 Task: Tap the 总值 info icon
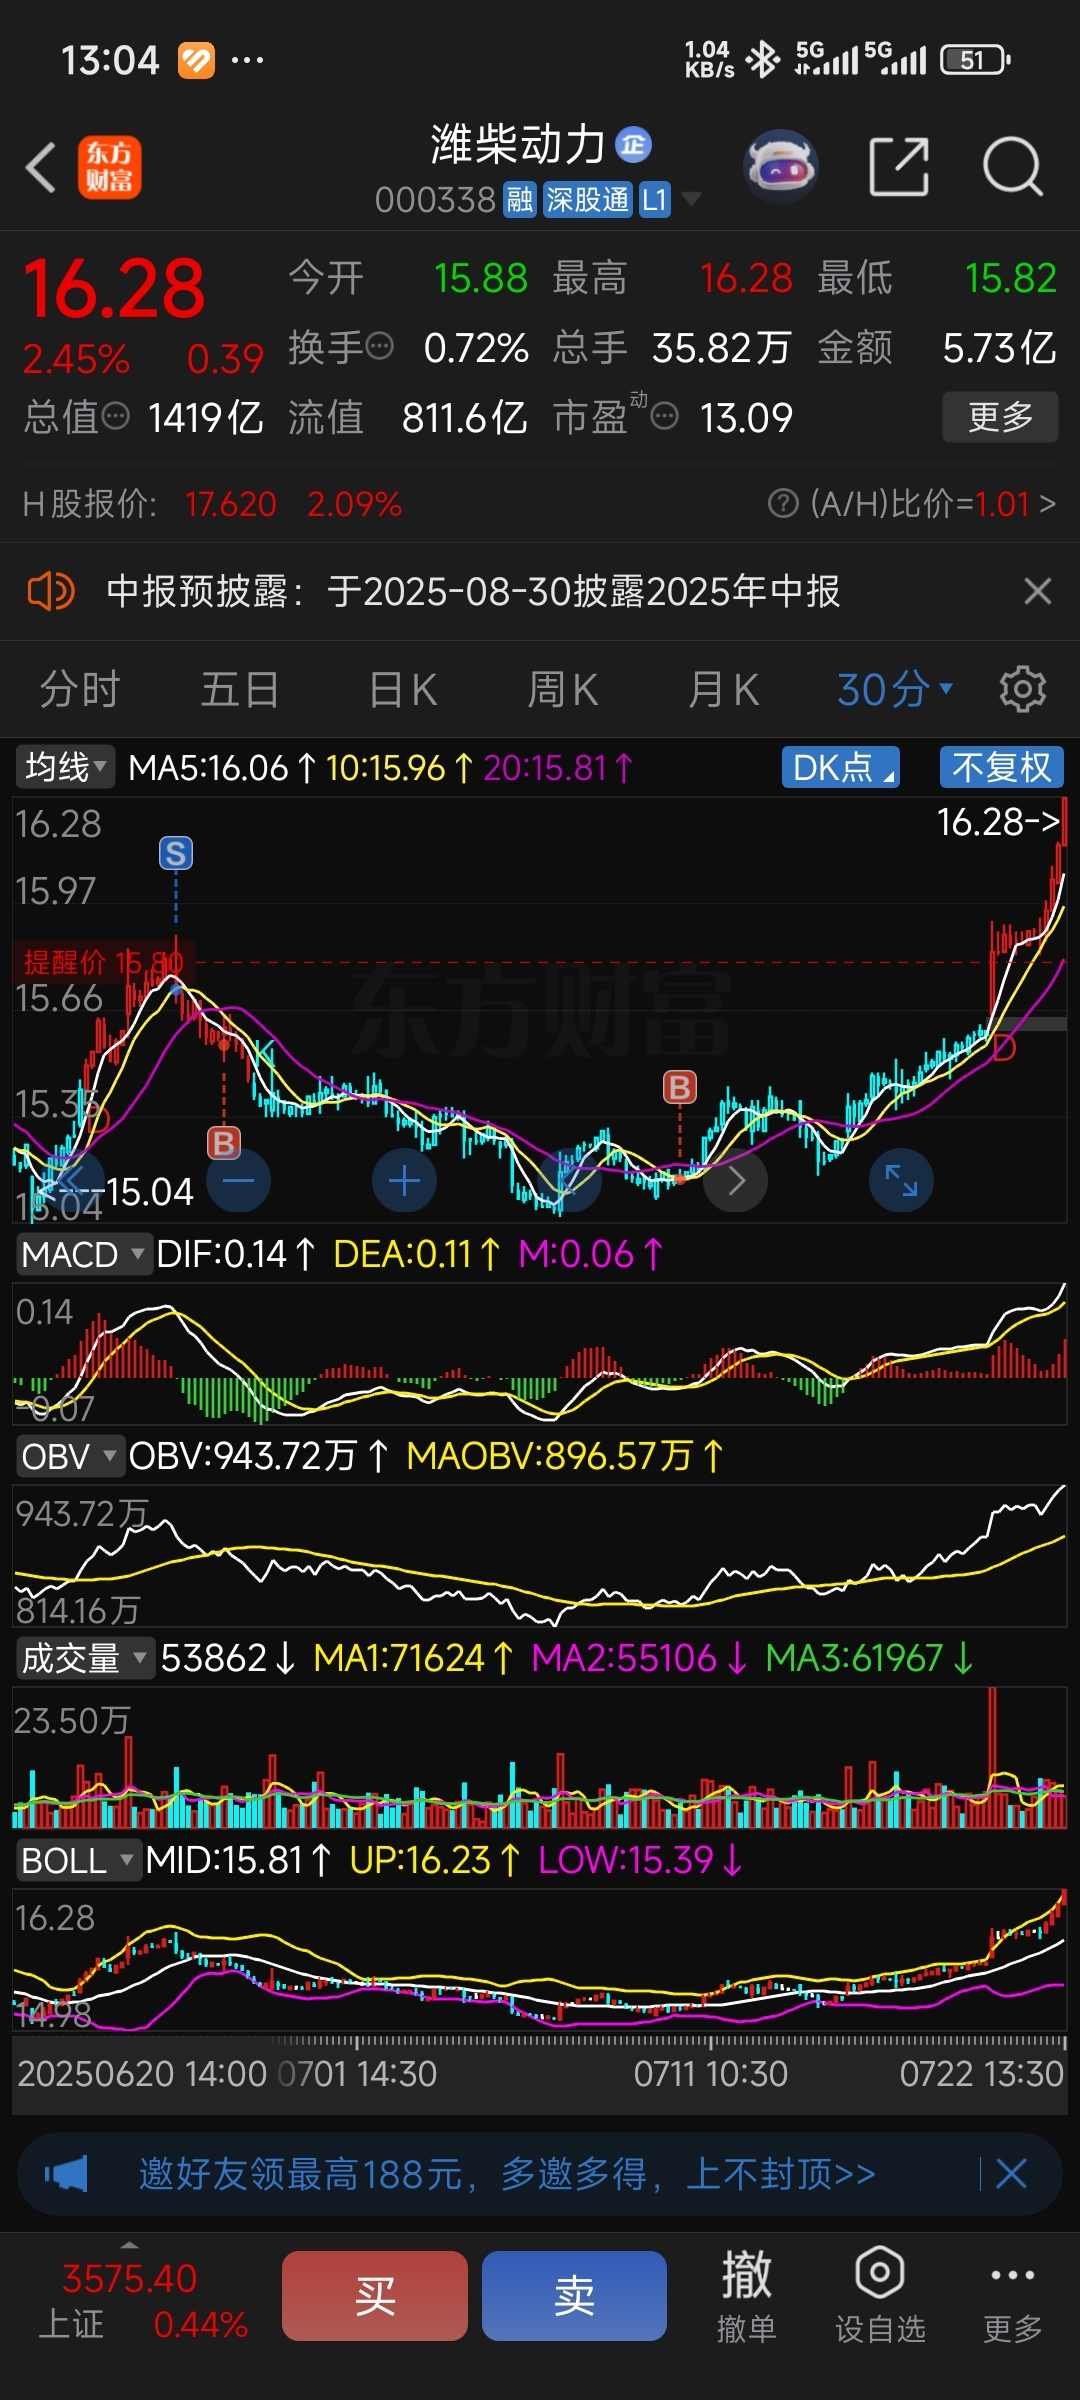[116, 416]
